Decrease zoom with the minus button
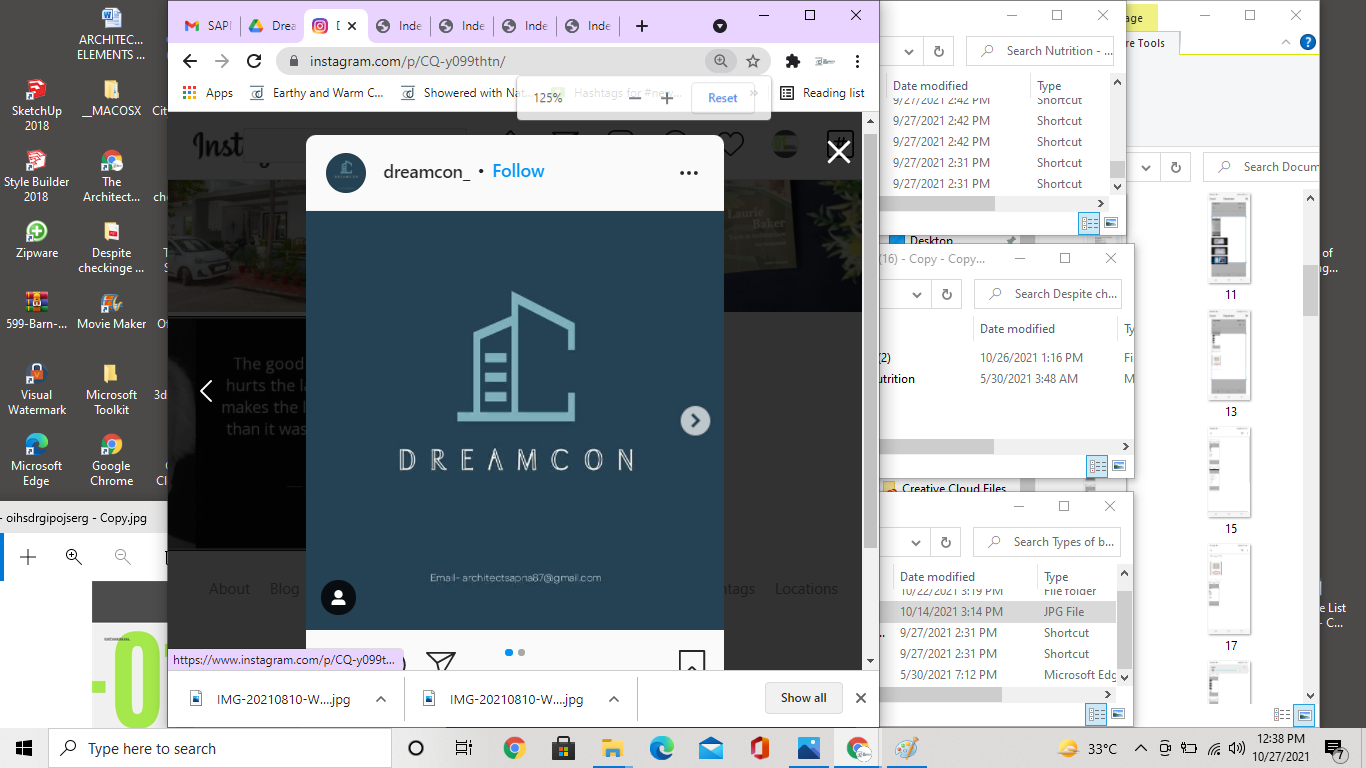 tap(634, 97)
